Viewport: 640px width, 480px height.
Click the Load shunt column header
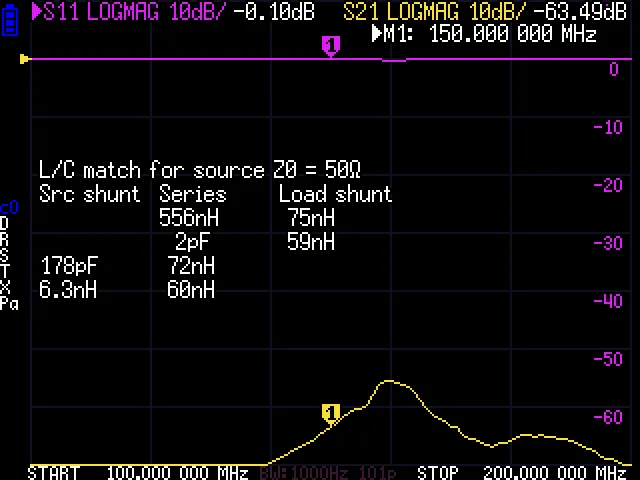(x=335, y=193)
